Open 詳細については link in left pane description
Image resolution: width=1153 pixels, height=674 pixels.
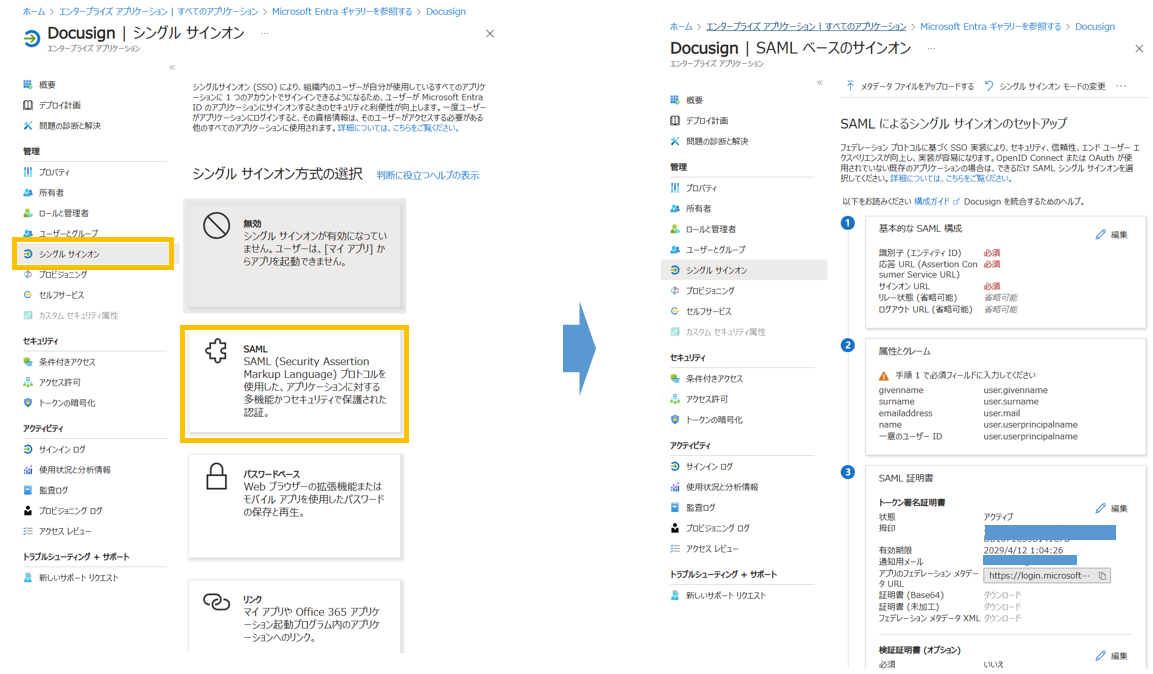click(x=398, y=128)
